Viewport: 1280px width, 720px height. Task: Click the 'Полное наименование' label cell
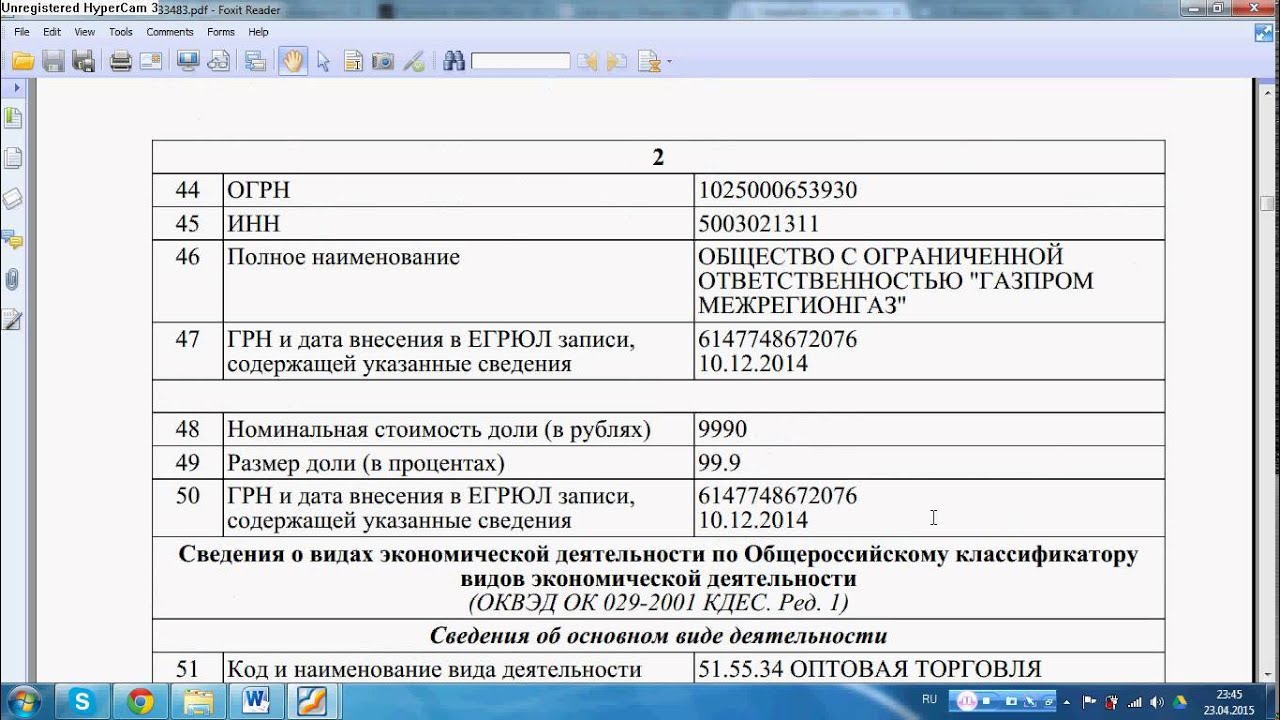coord(458,281)
